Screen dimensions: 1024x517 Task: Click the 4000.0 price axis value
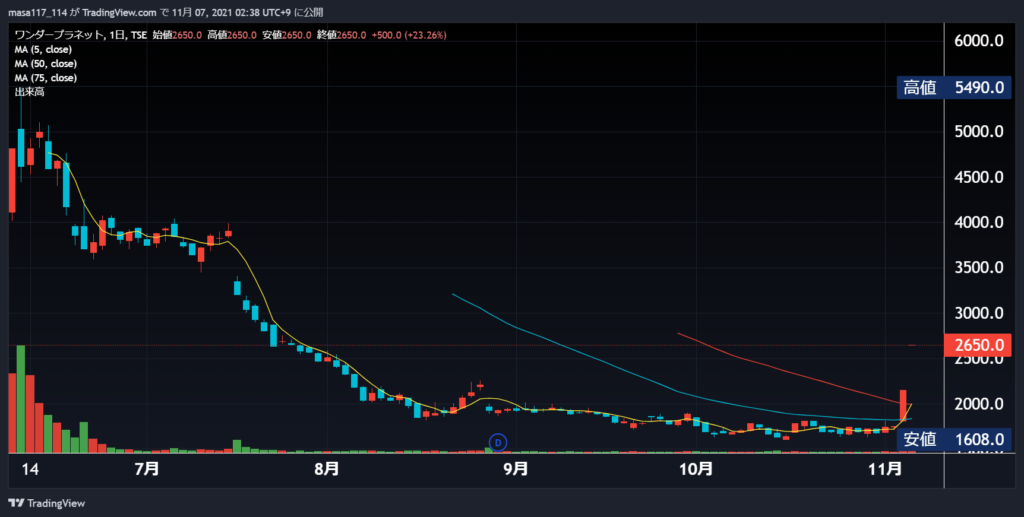click(x=979, y=222)
